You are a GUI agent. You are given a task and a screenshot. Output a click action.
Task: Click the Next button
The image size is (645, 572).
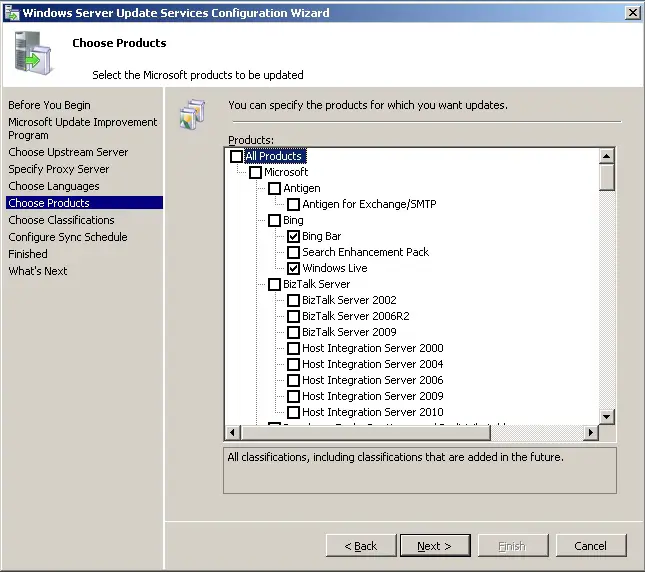pyautogui.click(x=435, y=546)
